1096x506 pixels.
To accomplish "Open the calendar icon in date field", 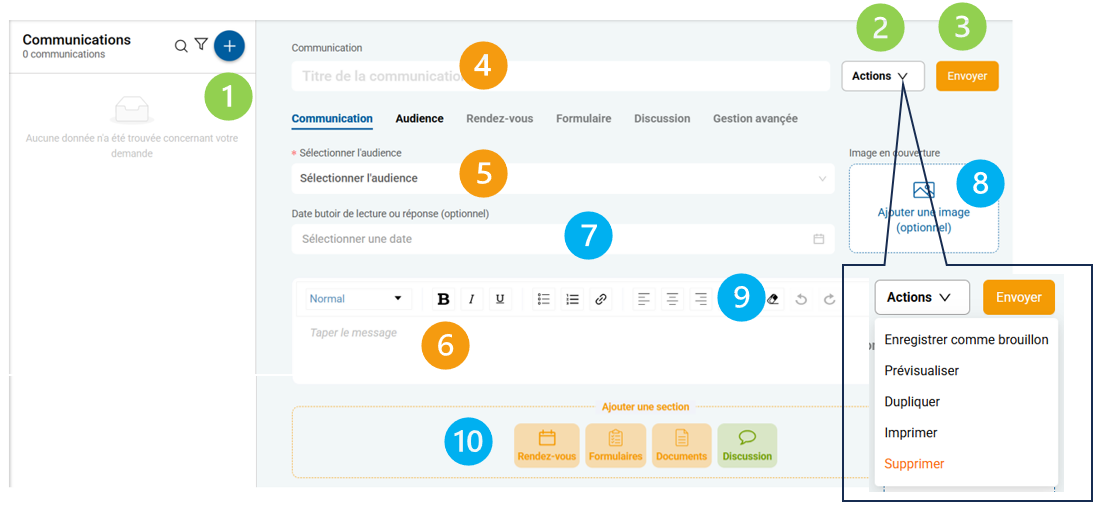I will (x=819, y=239).
